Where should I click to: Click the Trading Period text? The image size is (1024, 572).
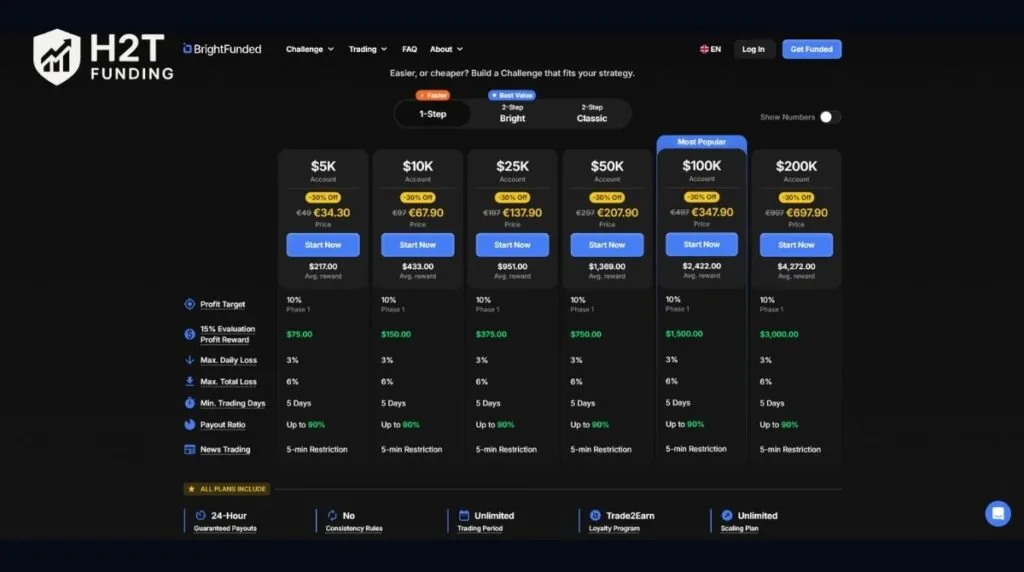tap(480, 528)
